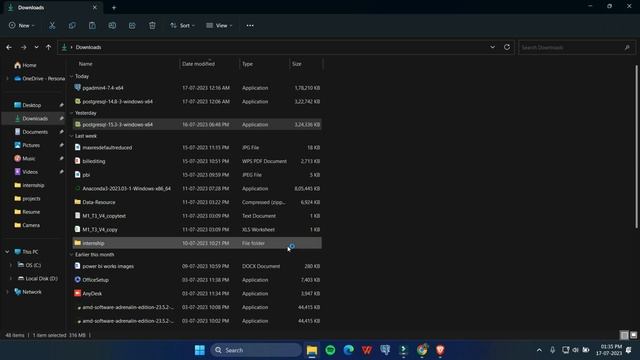Image resolution: width=640 pixels, height=360 pixels.
Task: Open WPS Office from the taskbar
Action: [x=367, y=350]
